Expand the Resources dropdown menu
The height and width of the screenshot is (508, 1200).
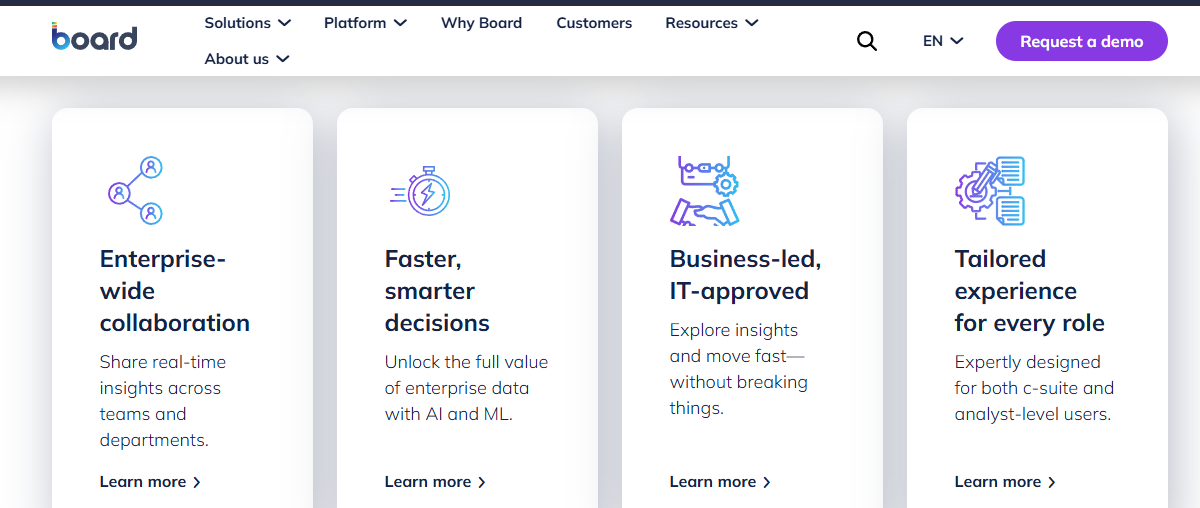click(712, 23)
